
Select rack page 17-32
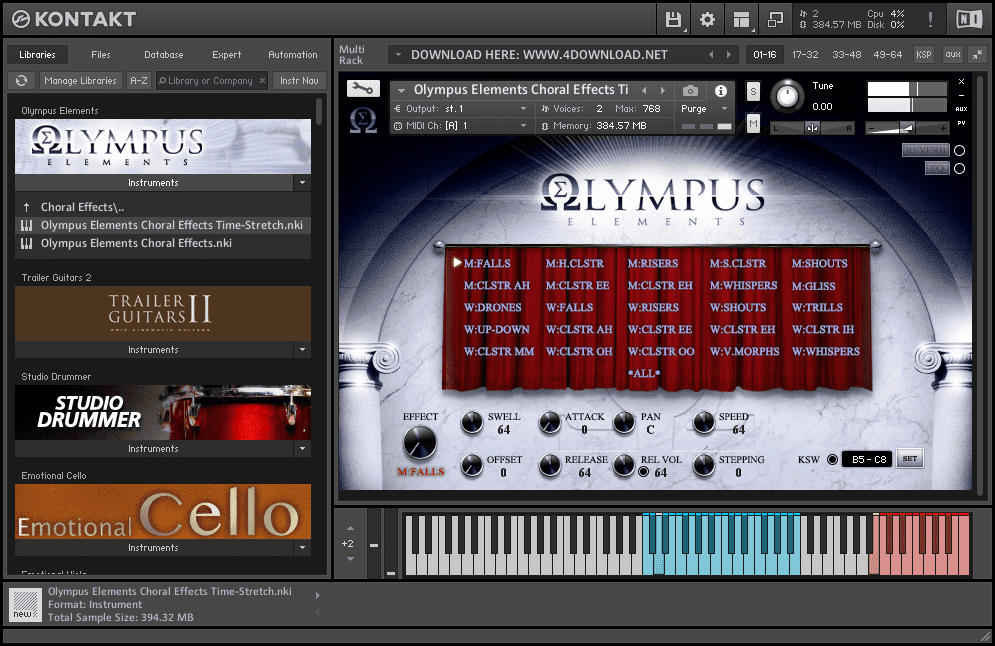pos(805,55)
